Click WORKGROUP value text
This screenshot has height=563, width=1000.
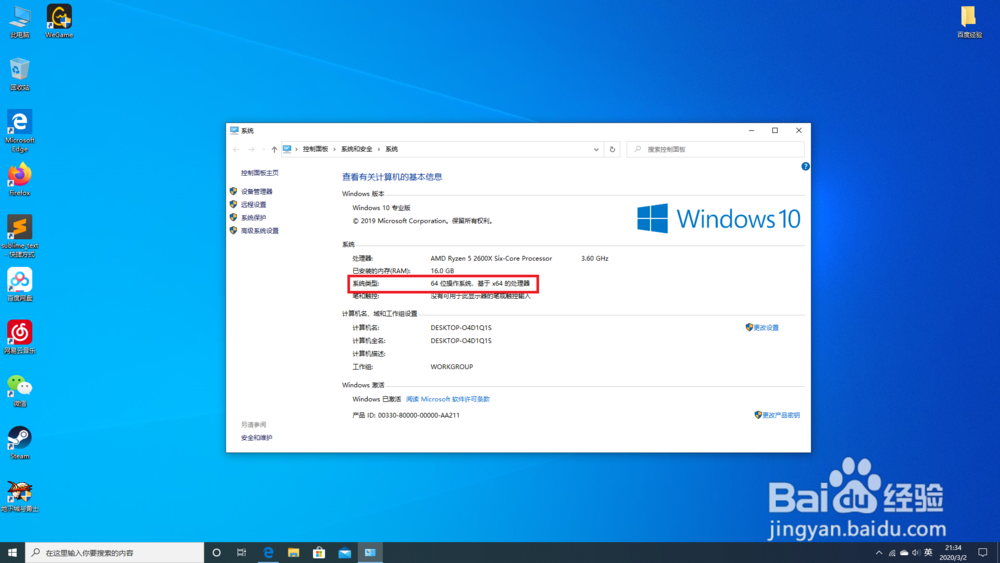coord(452,367)
